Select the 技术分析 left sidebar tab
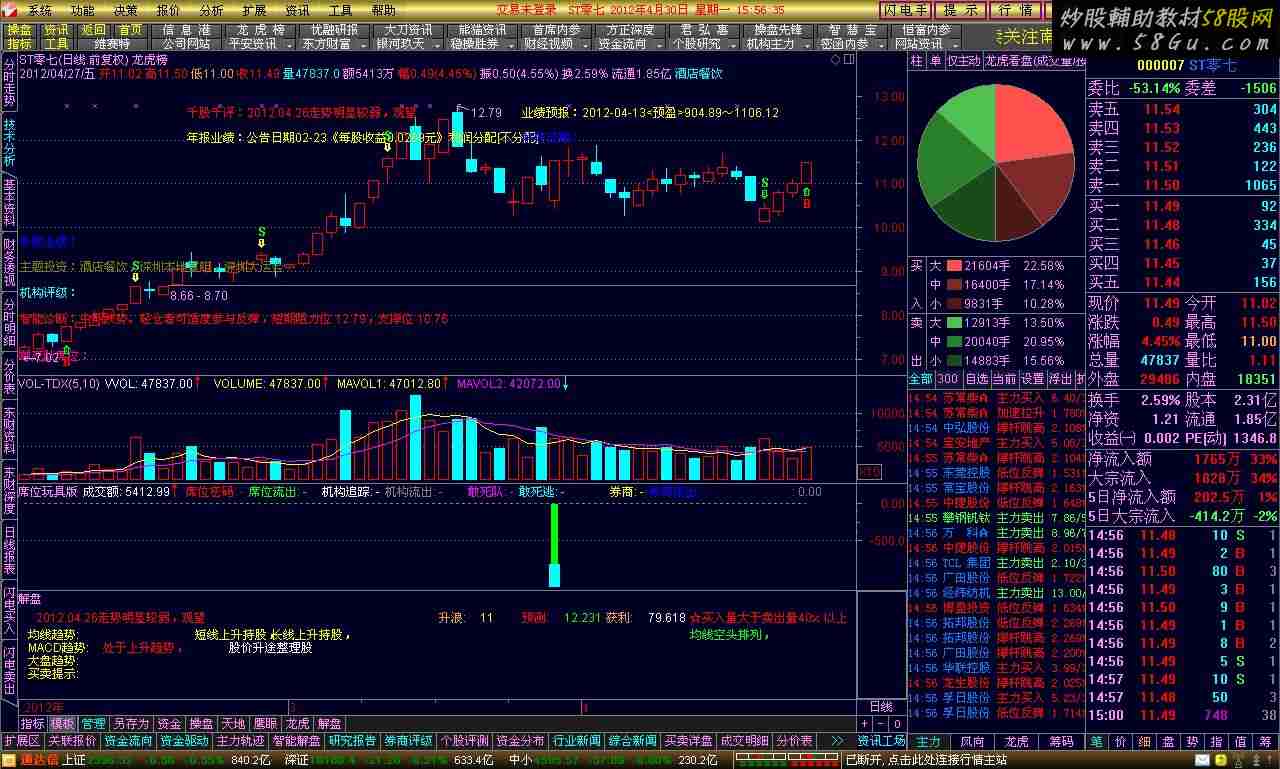The width and height of the screenshot is (1280, 769). pos(9,142)
